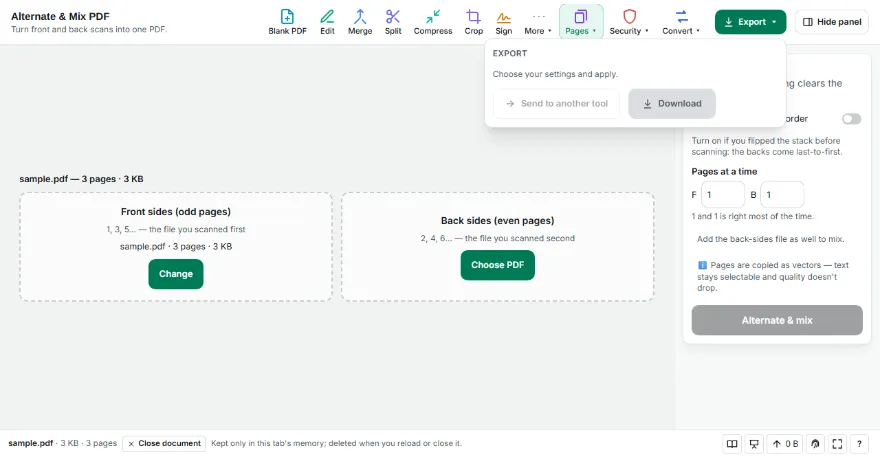Expand the Pages dropdown
The height and width of the screenshot is (457, 880).
tap(581, 22)
